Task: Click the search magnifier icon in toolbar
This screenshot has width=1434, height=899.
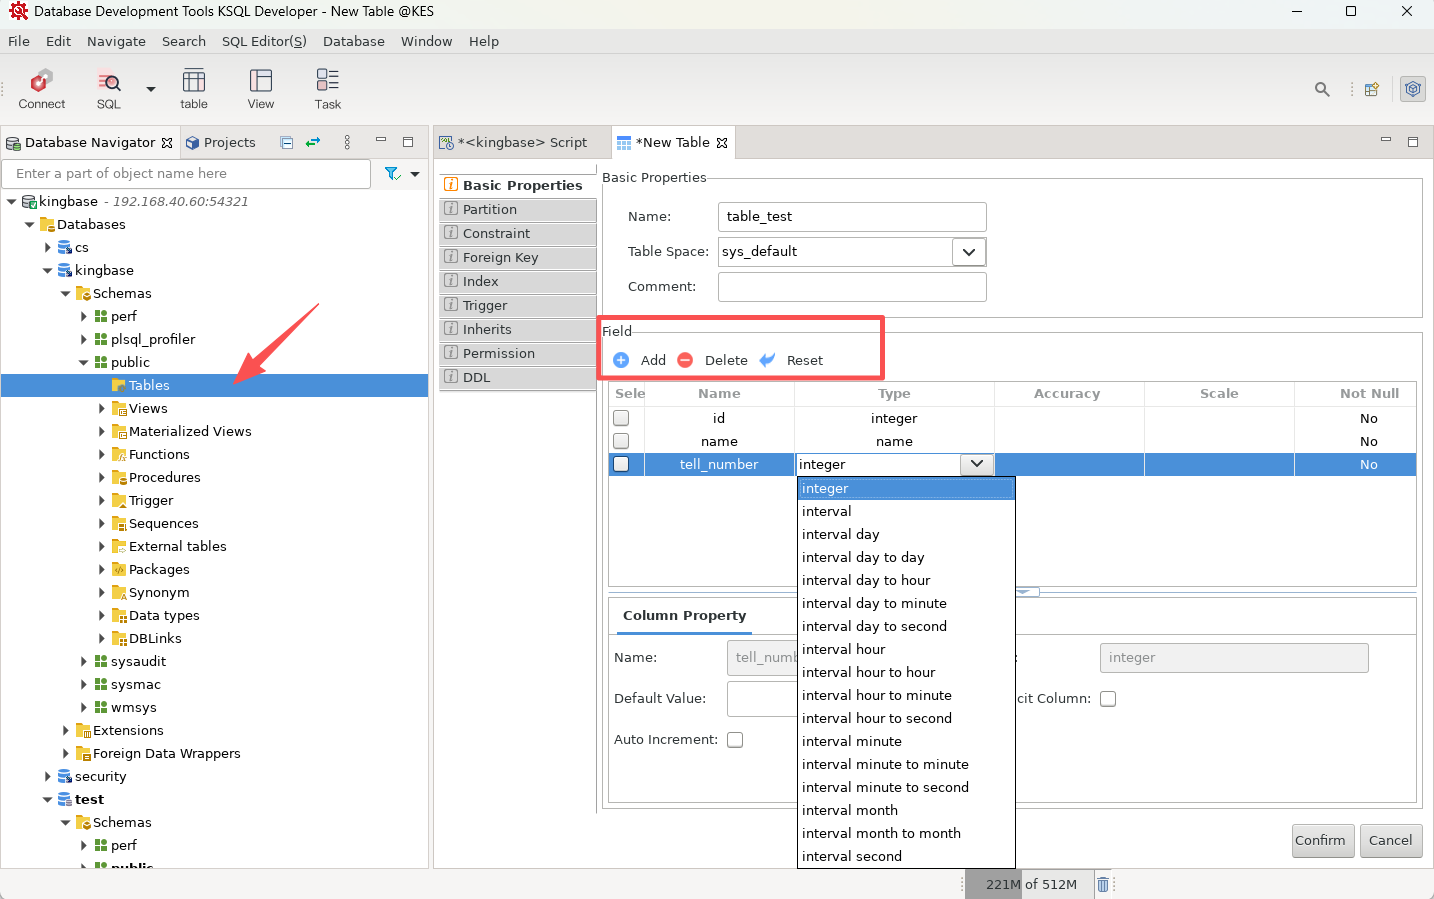Action: point(1322,89)
